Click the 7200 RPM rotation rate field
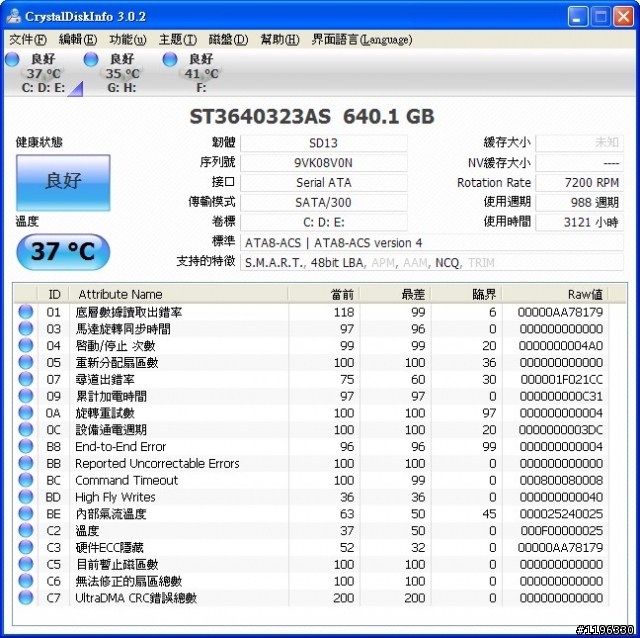This screenshot has width=640, height=638. tap(580, 182)
